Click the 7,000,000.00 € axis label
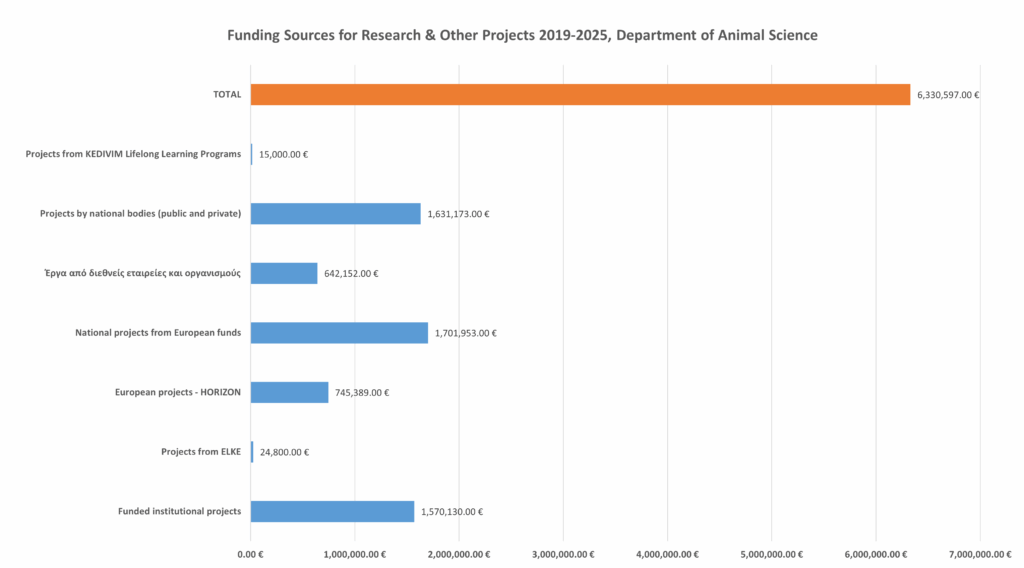Viewport: 1024px width, 568px height. click(x=980, y=554)
